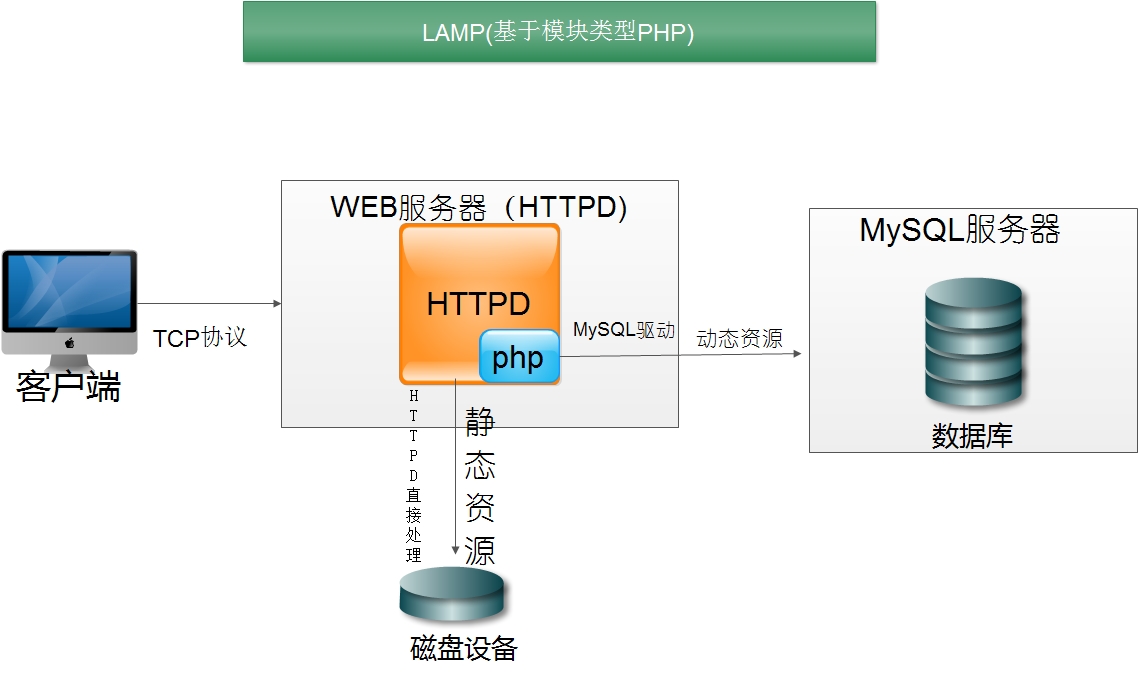Click the blue php module box

(519, 356)
